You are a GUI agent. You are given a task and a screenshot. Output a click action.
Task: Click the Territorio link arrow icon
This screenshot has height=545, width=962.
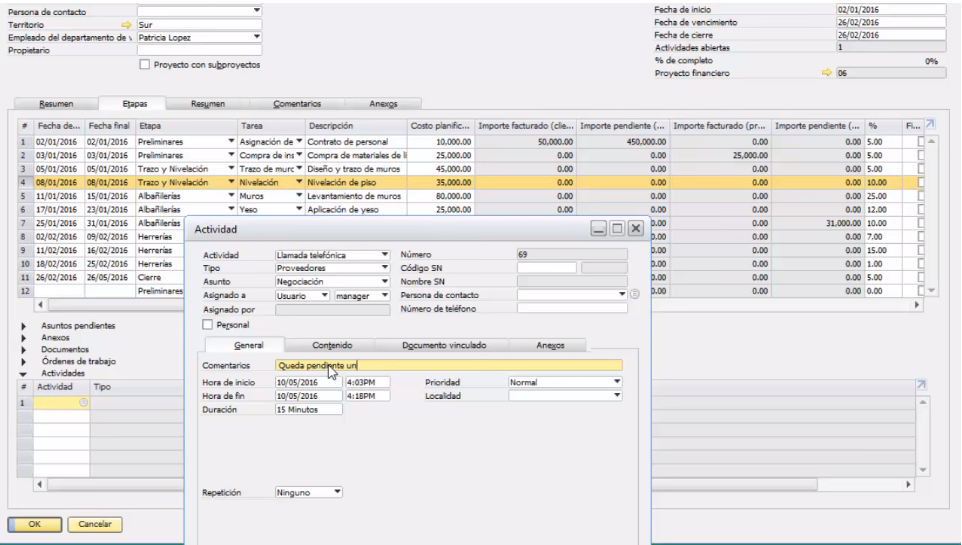pos(126,24)
